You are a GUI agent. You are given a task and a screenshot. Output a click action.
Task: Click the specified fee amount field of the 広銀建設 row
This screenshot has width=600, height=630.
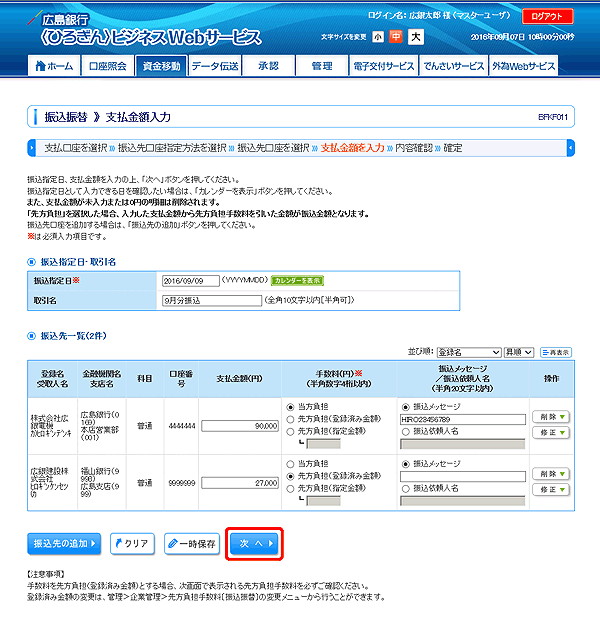tap(324, 501)
